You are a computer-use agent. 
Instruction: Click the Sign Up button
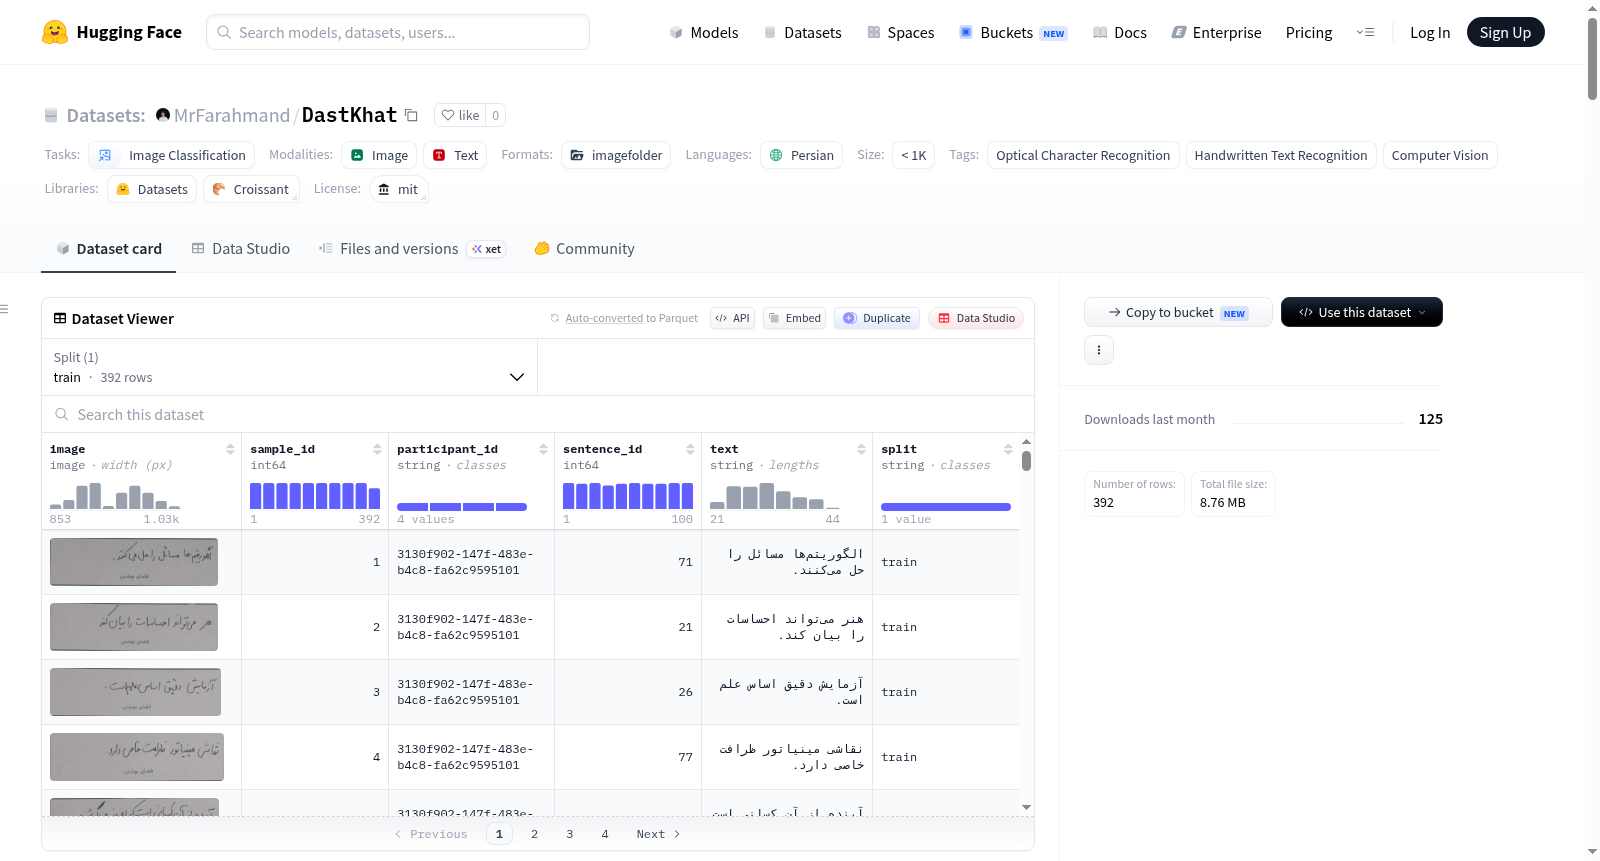point(1506,32)
